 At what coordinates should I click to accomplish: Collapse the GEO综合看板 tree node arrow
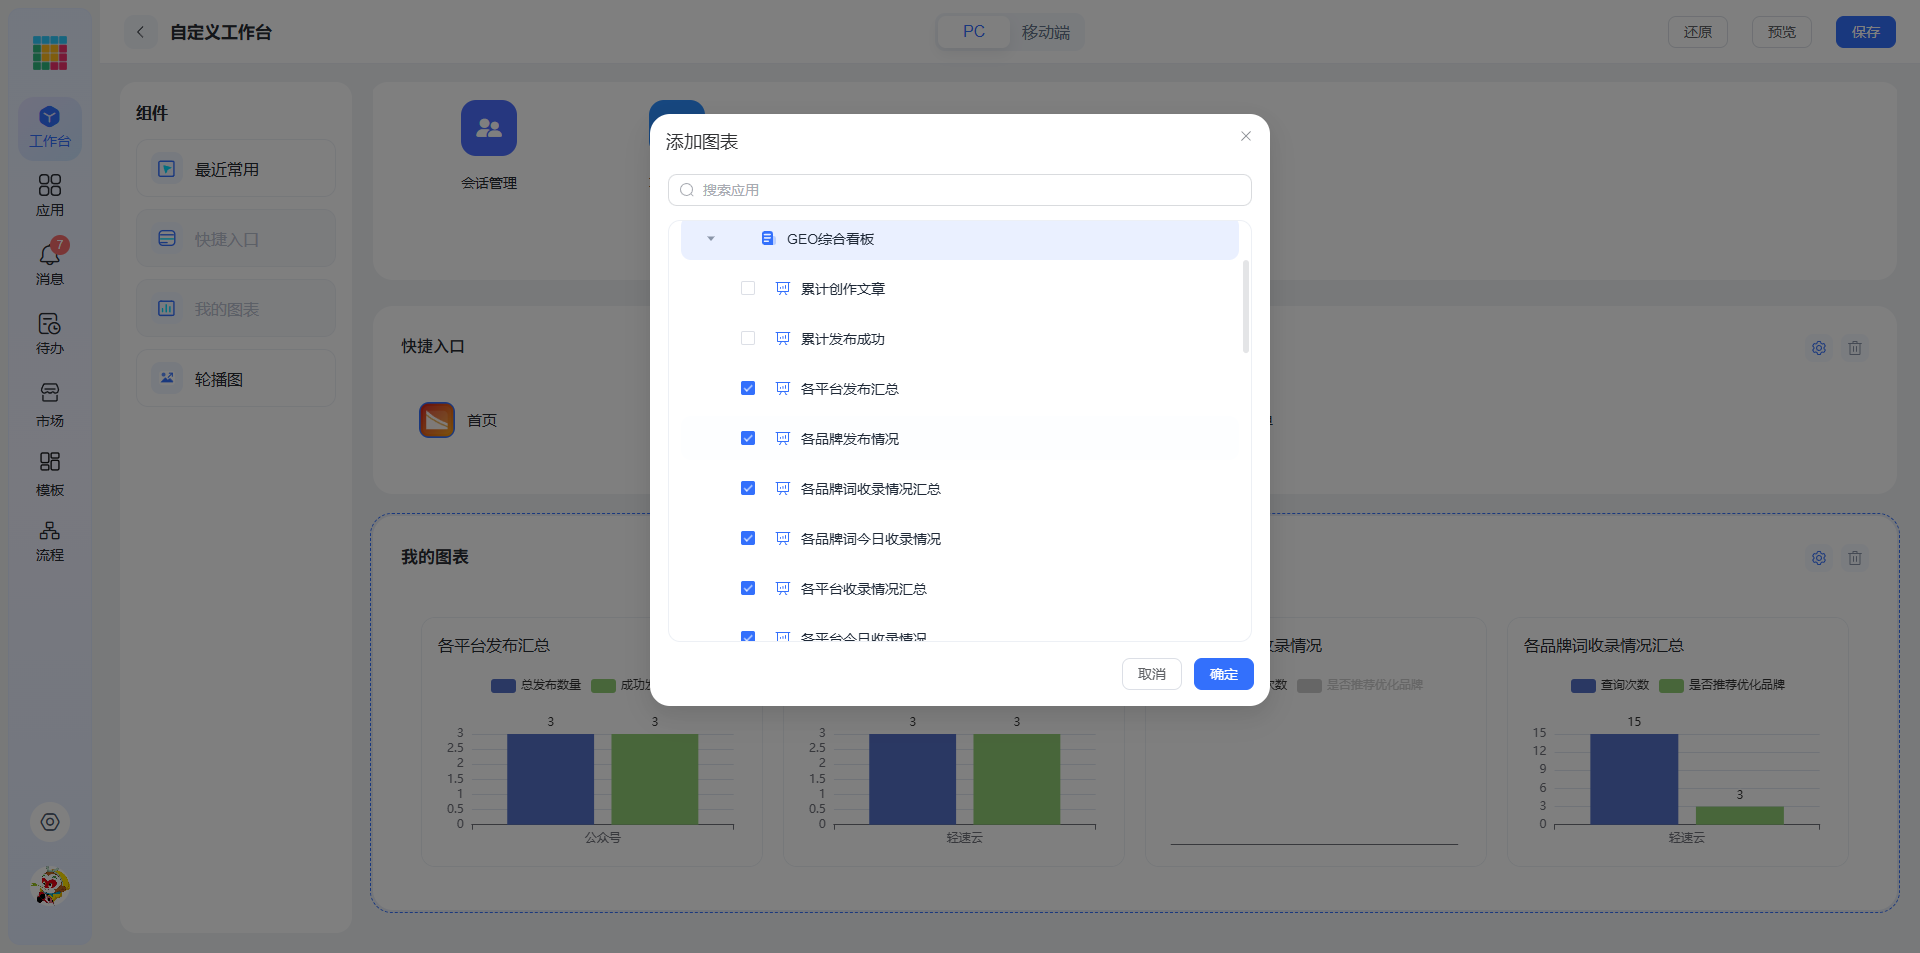[x=711, y=239]
